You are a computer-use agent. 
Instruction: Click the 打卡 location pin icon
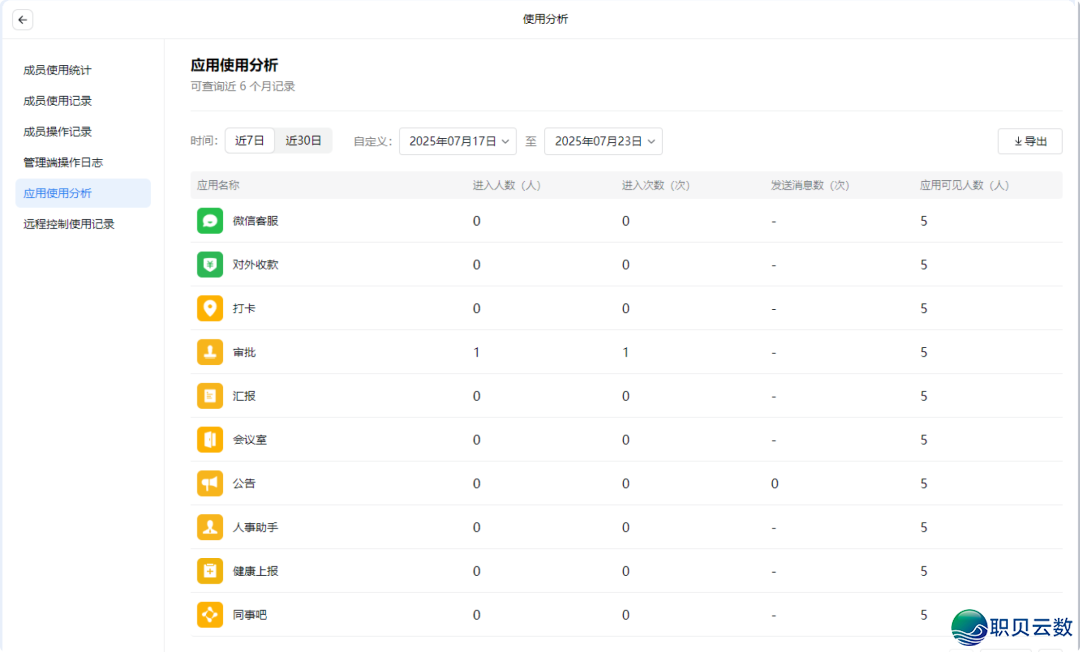click(x=210, y=309)
